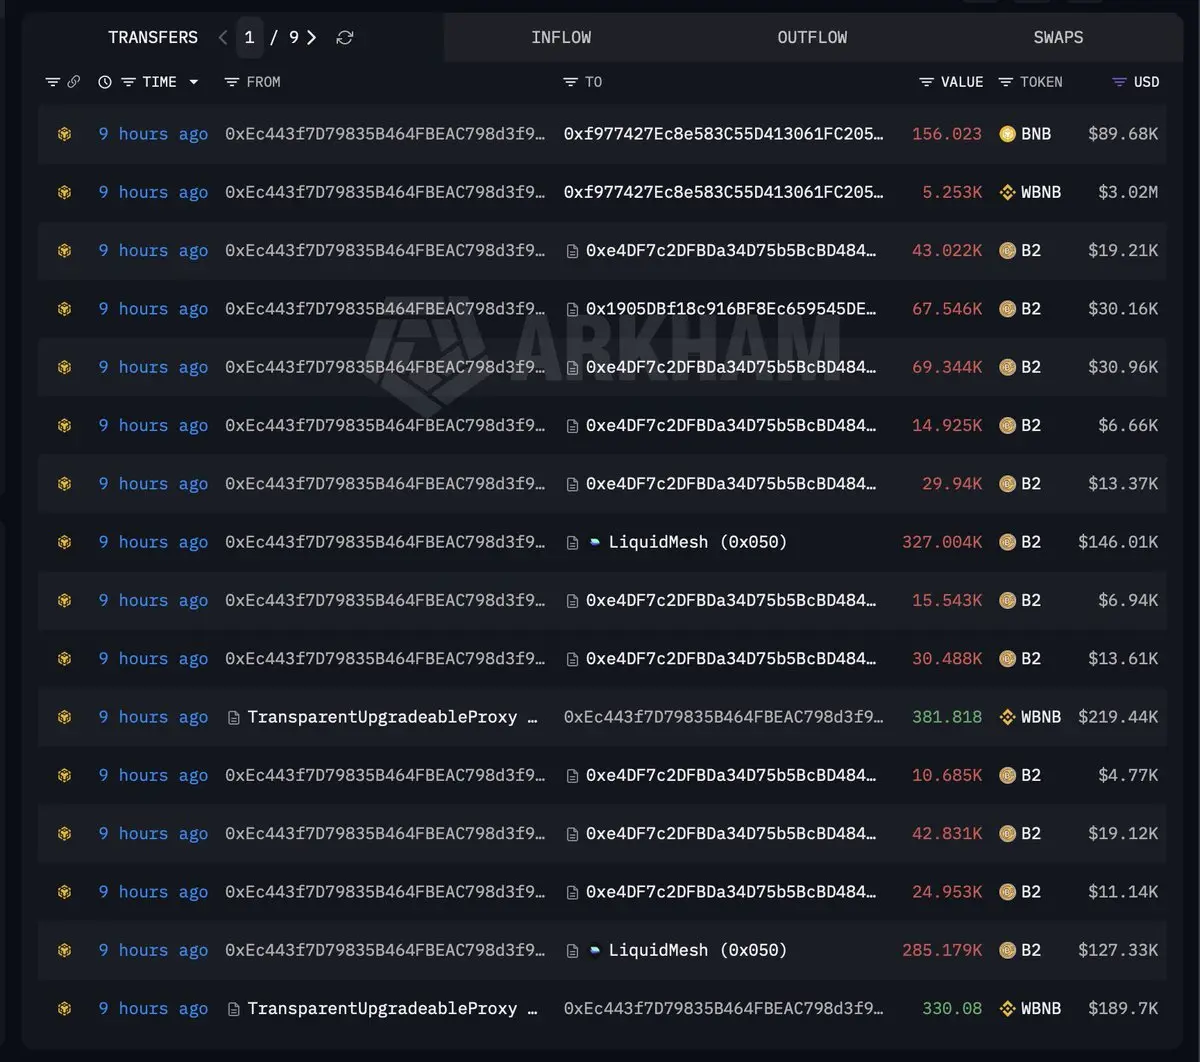Click the BNB chain cube icon in first row
1200x1062 pixels.
point(65,134)
